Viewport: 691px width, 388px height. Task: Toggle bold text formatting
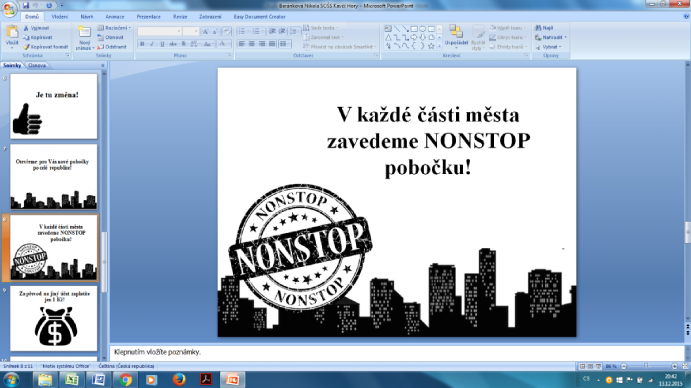pos(142,44)
